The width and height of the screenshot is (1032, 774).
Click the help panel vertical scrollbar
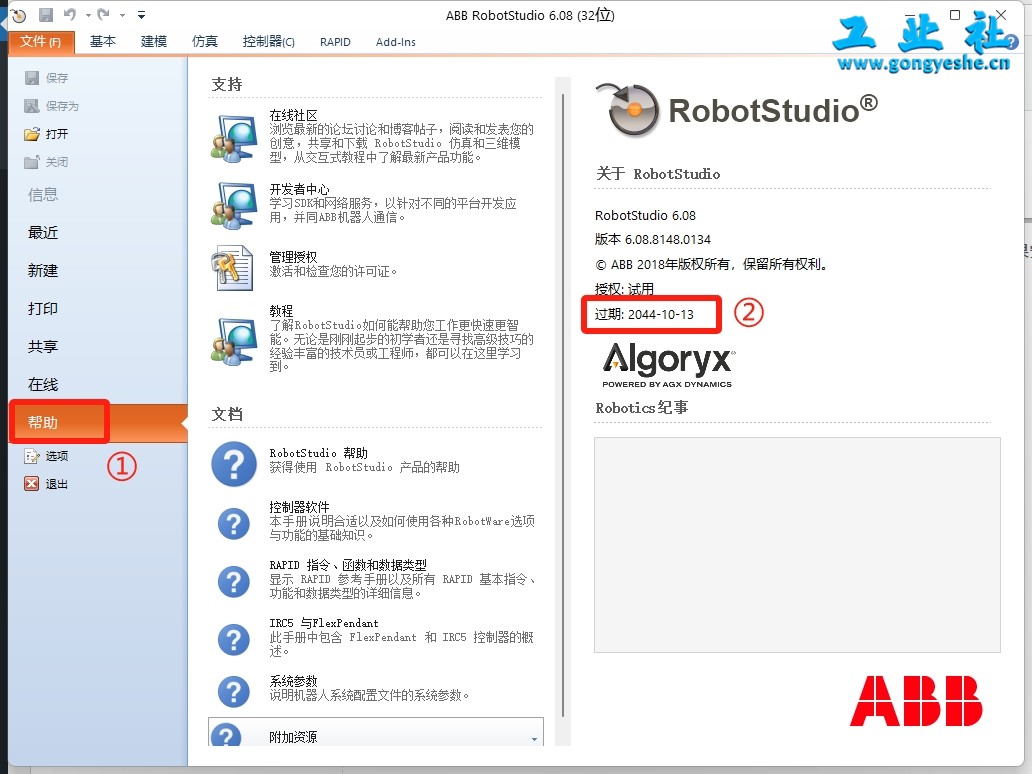click(x=563, y=405)
